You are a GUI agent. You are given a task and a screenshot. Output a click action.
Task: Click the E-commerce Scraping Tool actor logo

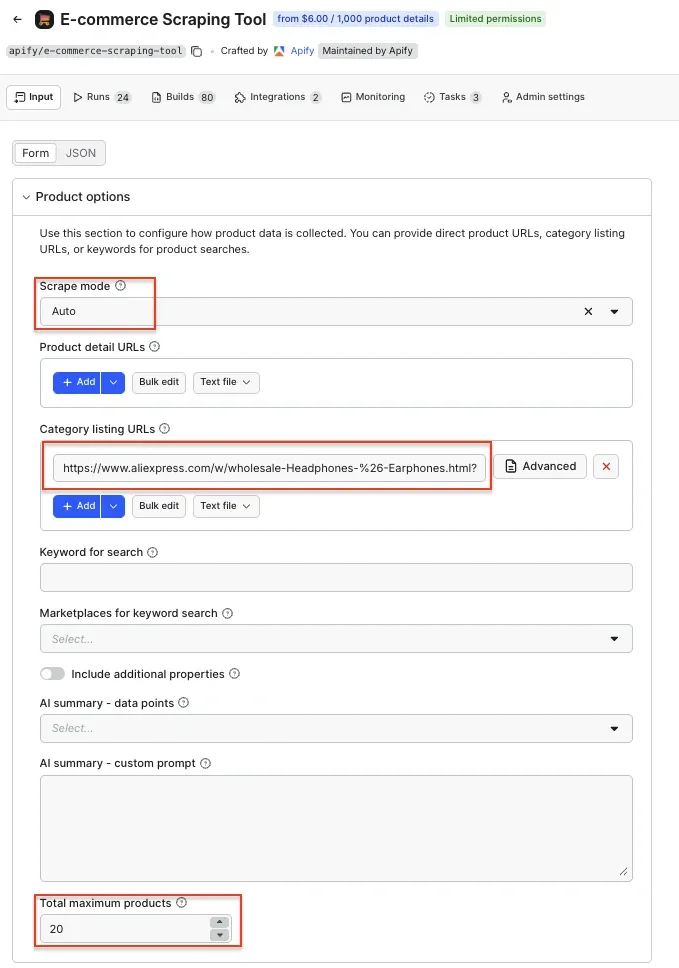point(44,20)
